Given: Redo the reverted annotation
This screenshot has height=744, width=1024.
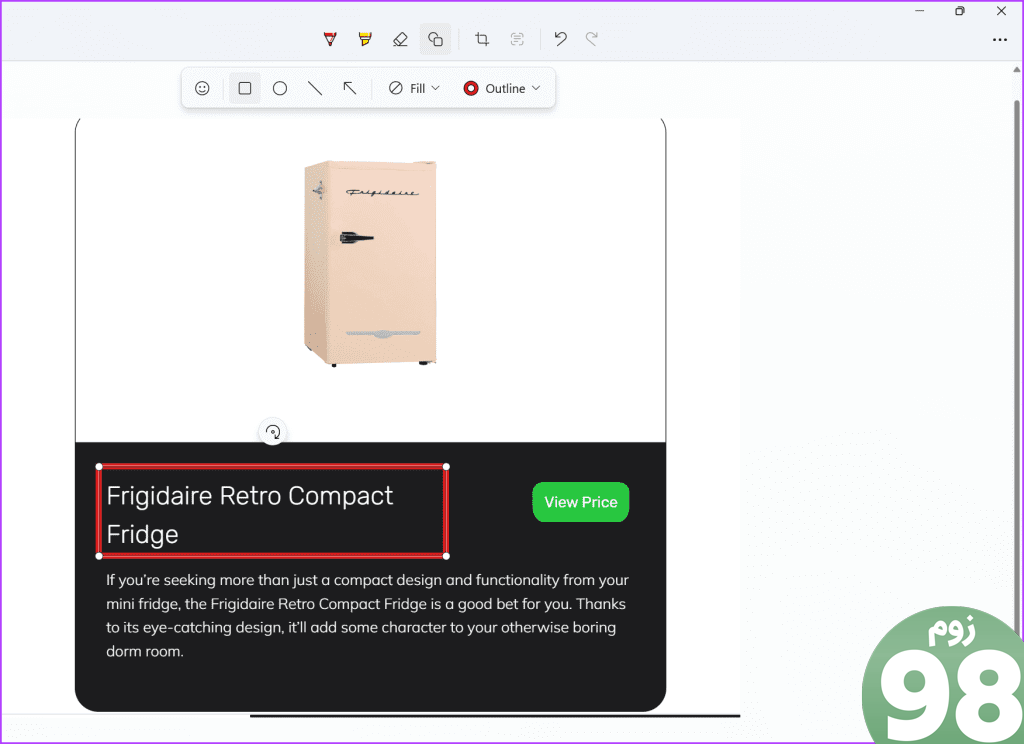Looking at the screenshot, I should 592,39.
